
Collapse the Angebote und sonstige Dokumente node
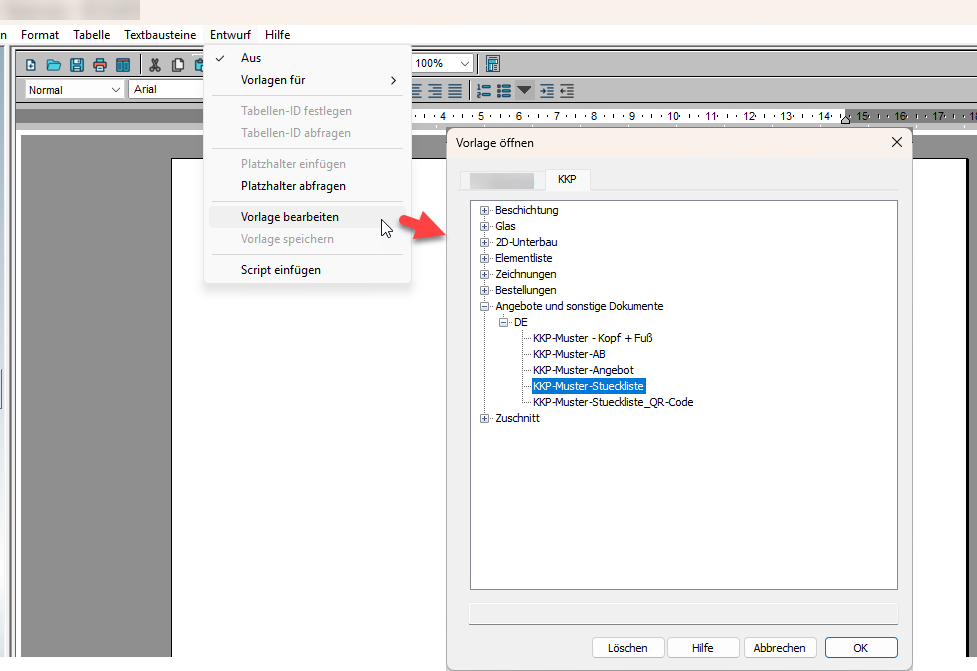485,307
